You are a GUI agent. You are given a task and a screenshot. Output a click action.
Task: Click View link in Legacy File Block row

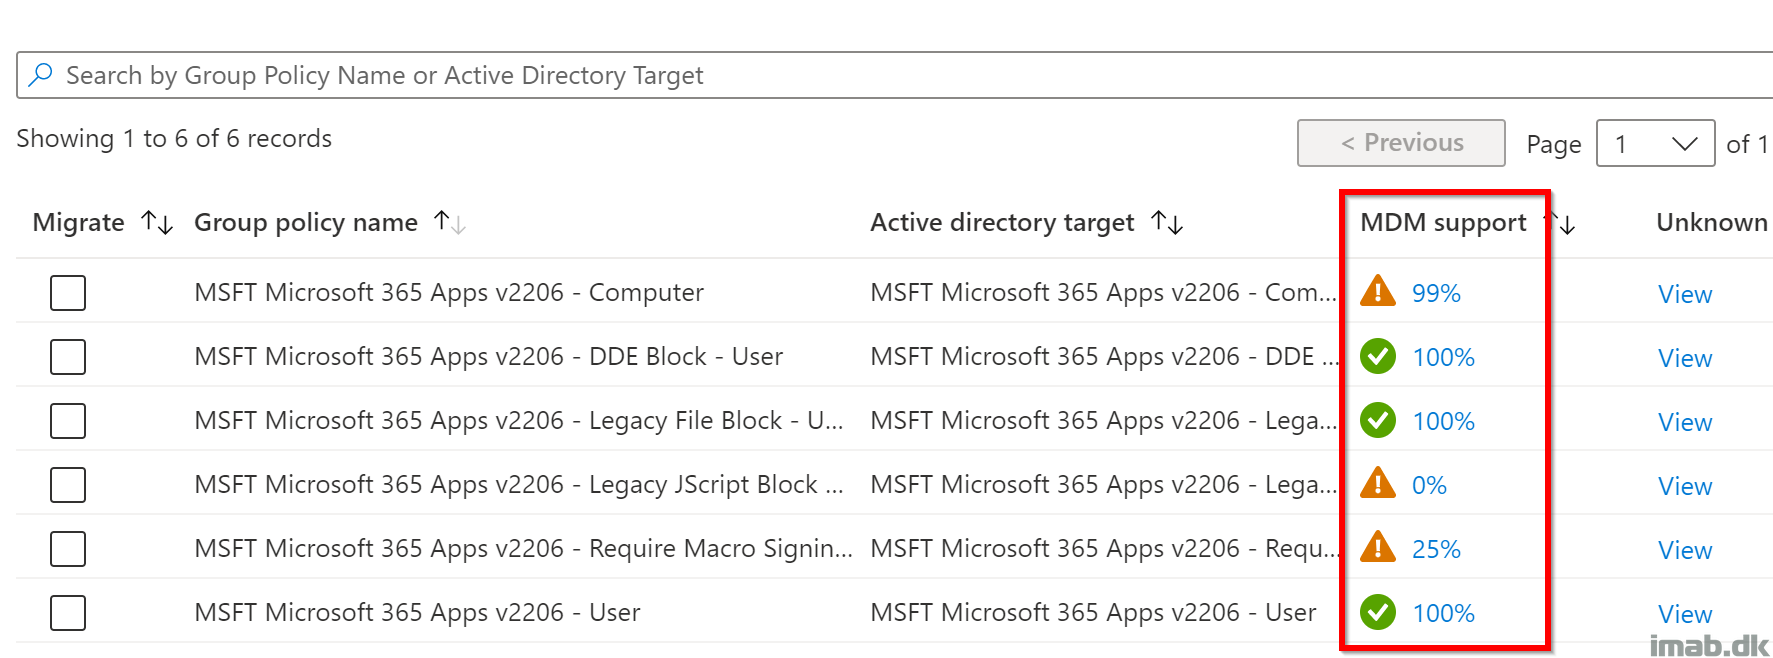(x=1685, y=422)
